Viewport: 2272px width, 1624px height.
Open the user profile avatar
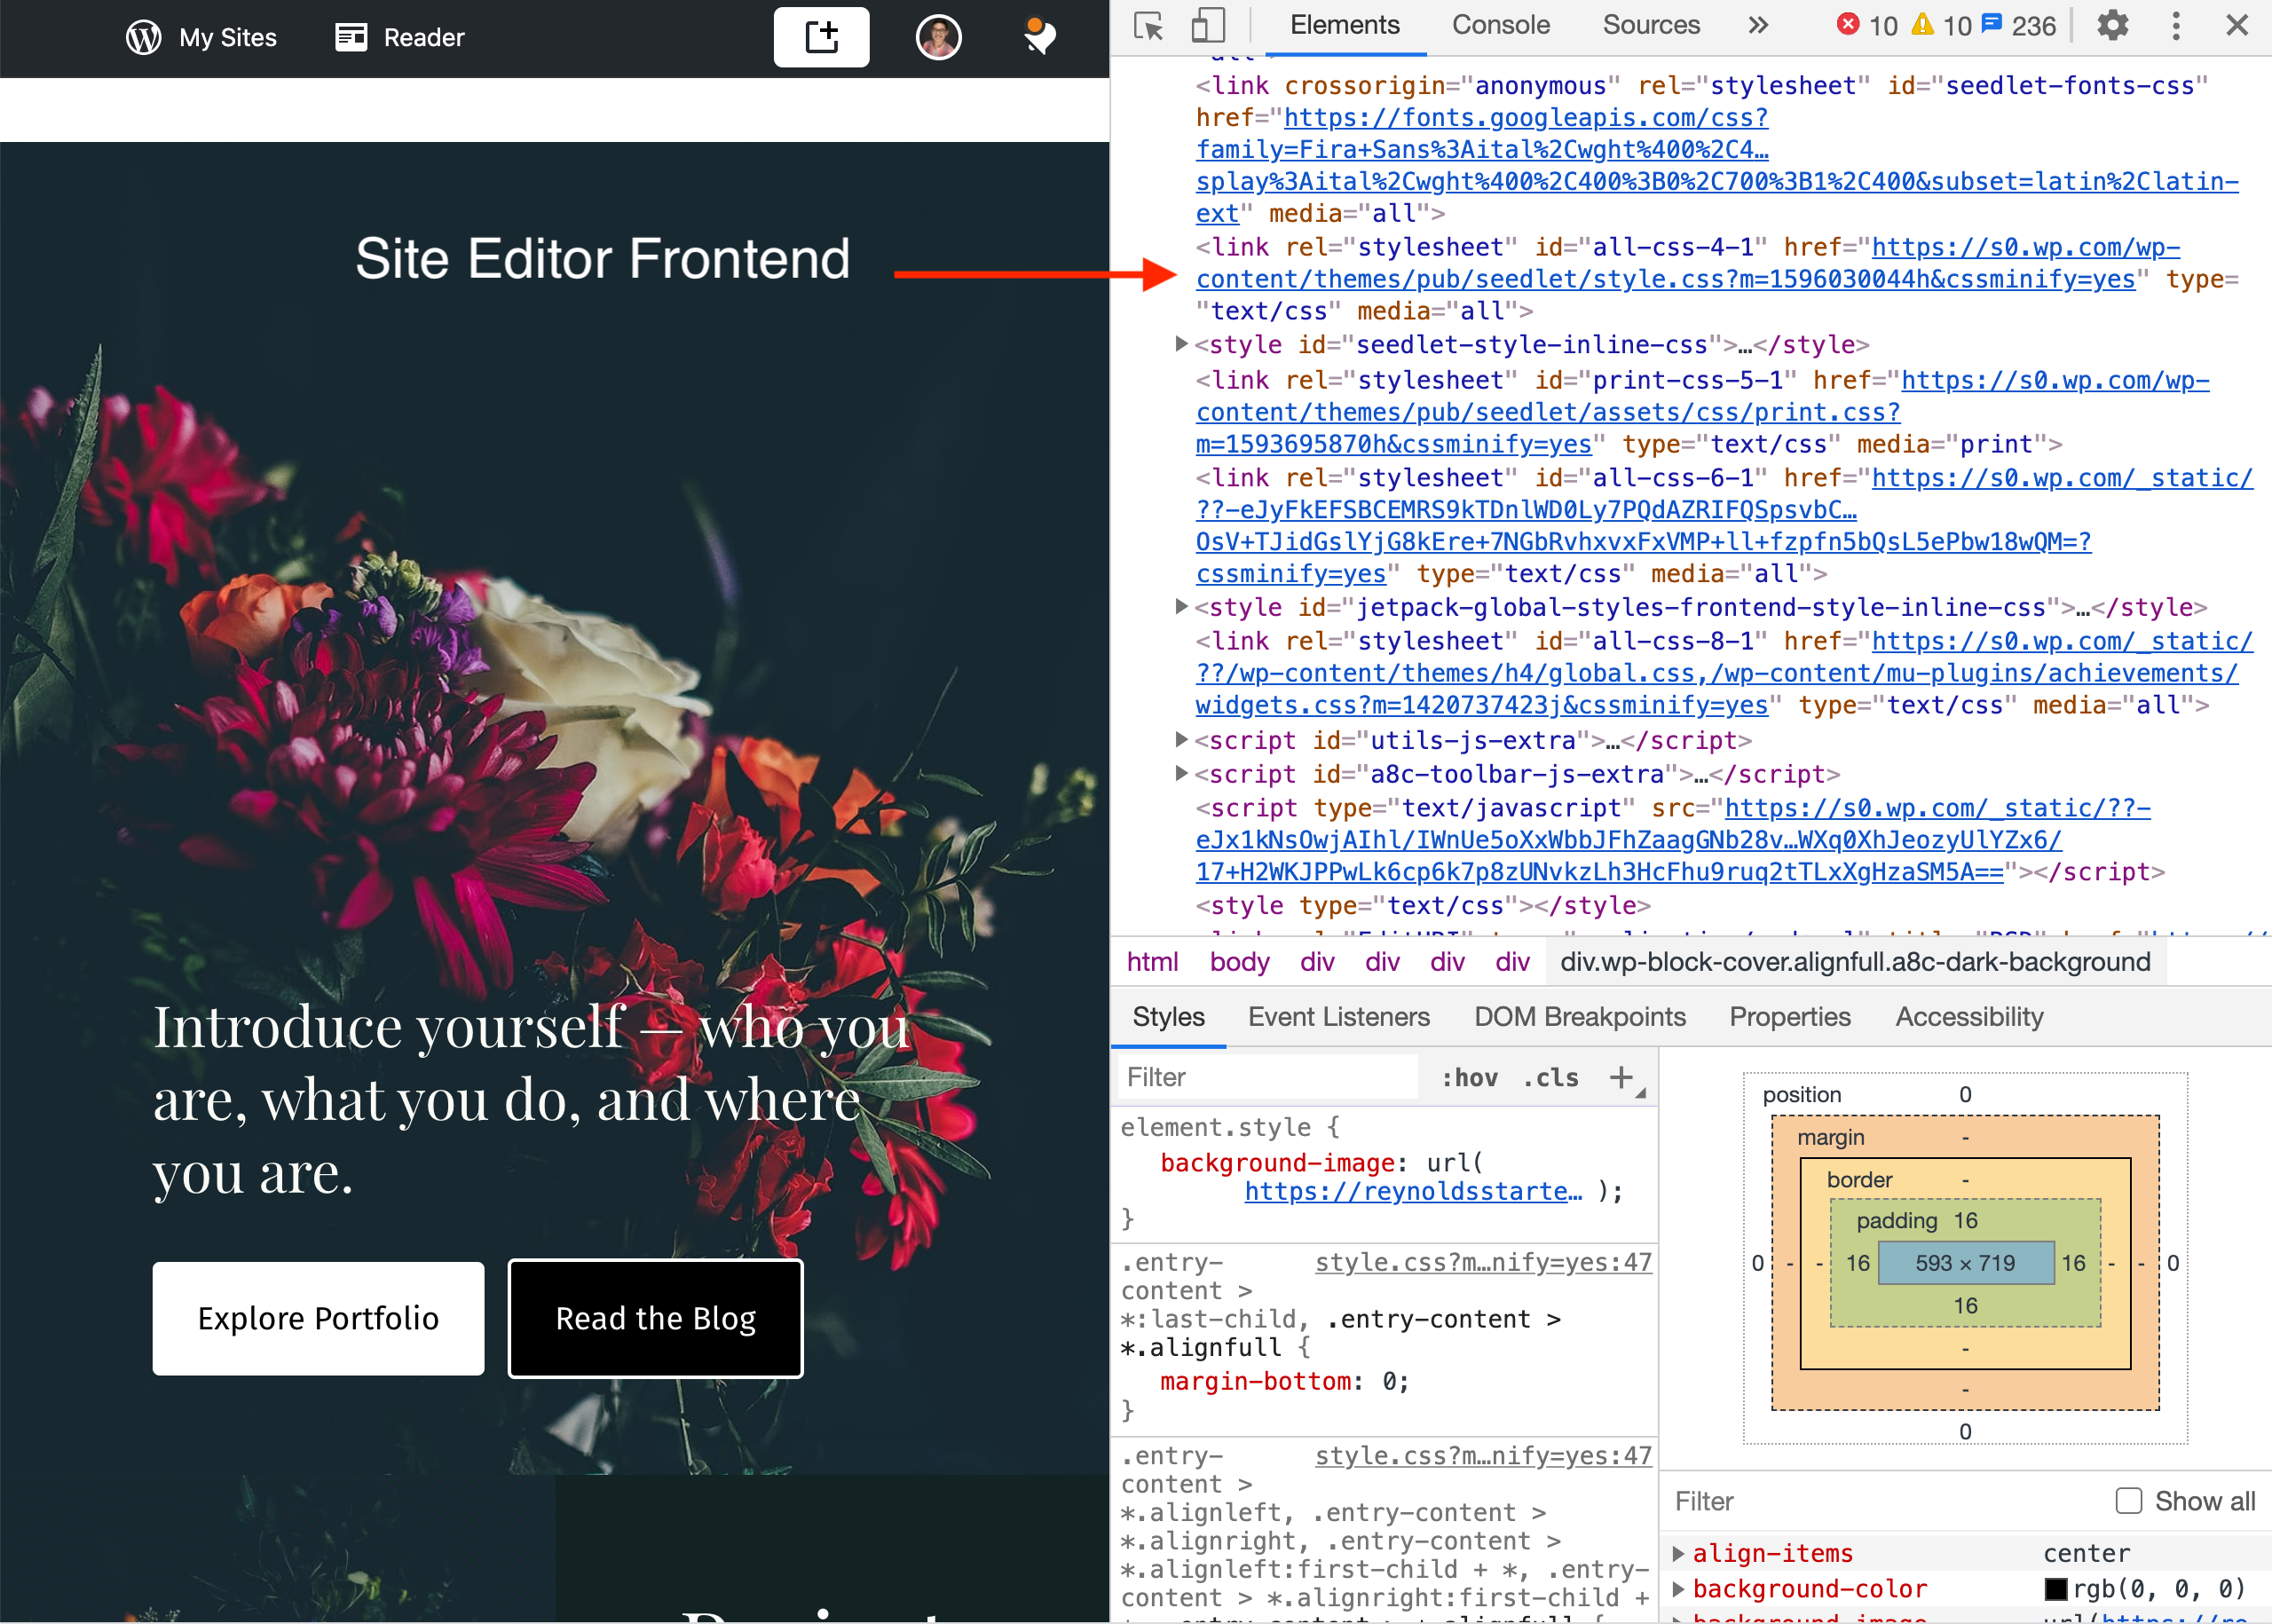(938, 37)
